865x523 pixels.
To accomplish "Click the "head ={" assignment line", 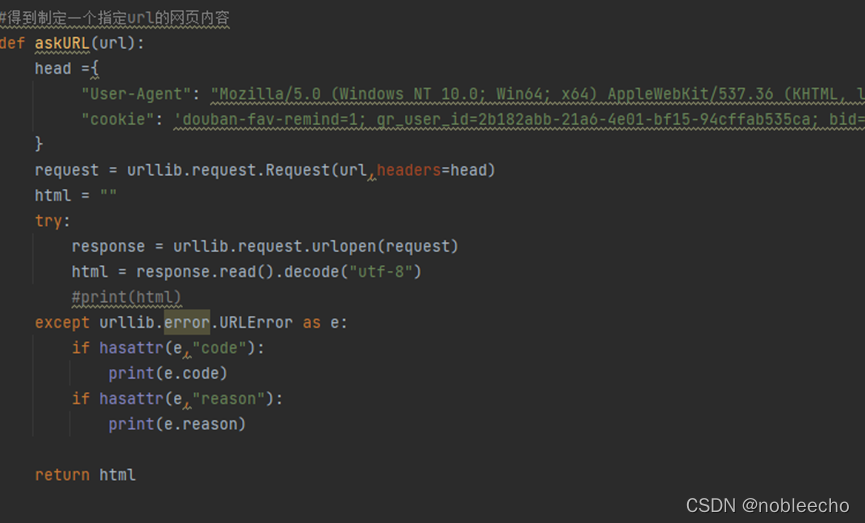I will 67,68.
